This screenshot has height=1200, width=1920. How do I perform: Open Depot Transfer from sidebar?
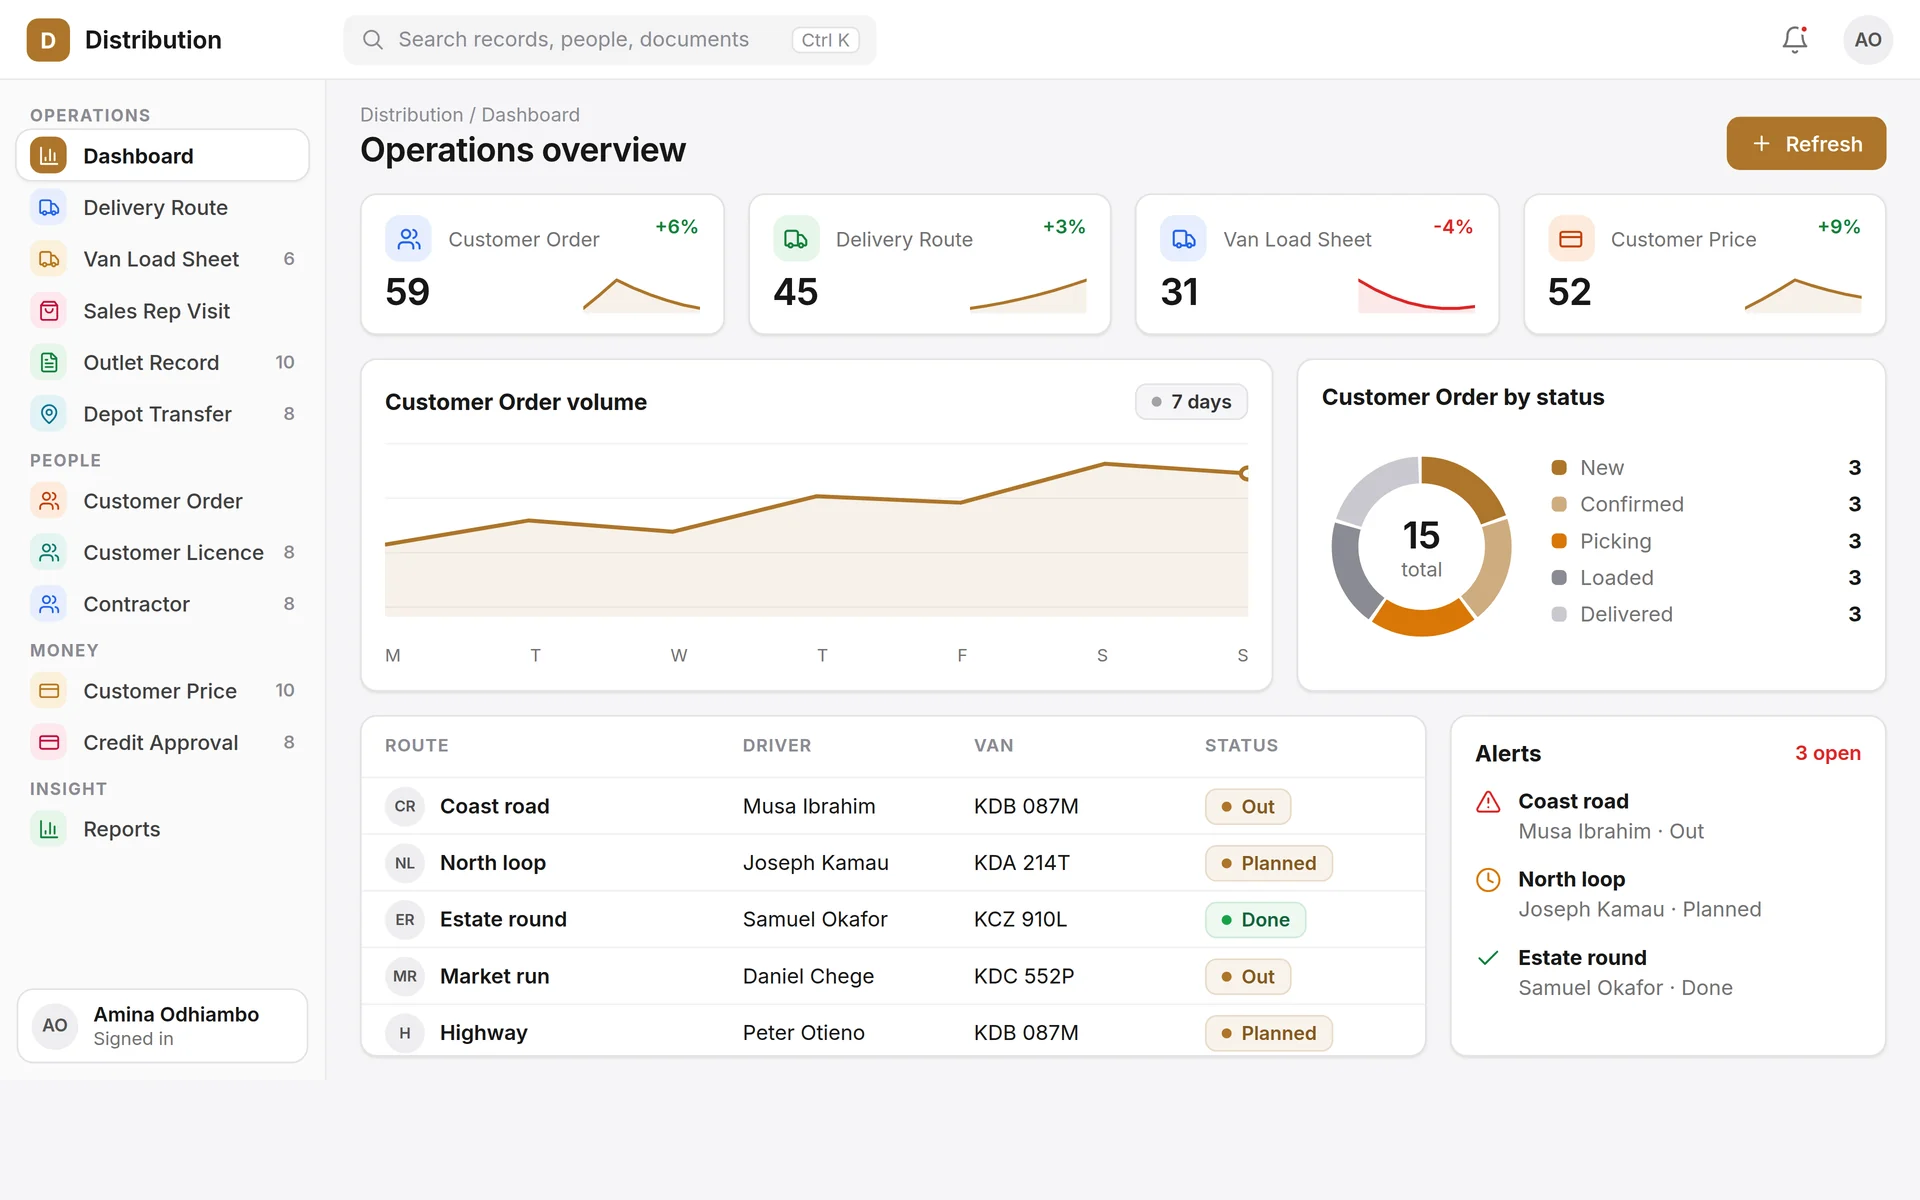click(x=162, y=414)
